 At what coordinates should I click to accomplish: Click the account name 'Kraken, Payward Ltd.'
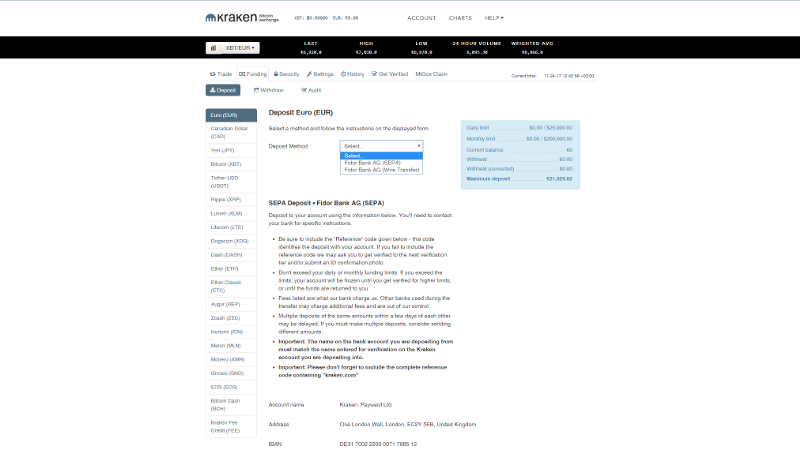[366, 405]
